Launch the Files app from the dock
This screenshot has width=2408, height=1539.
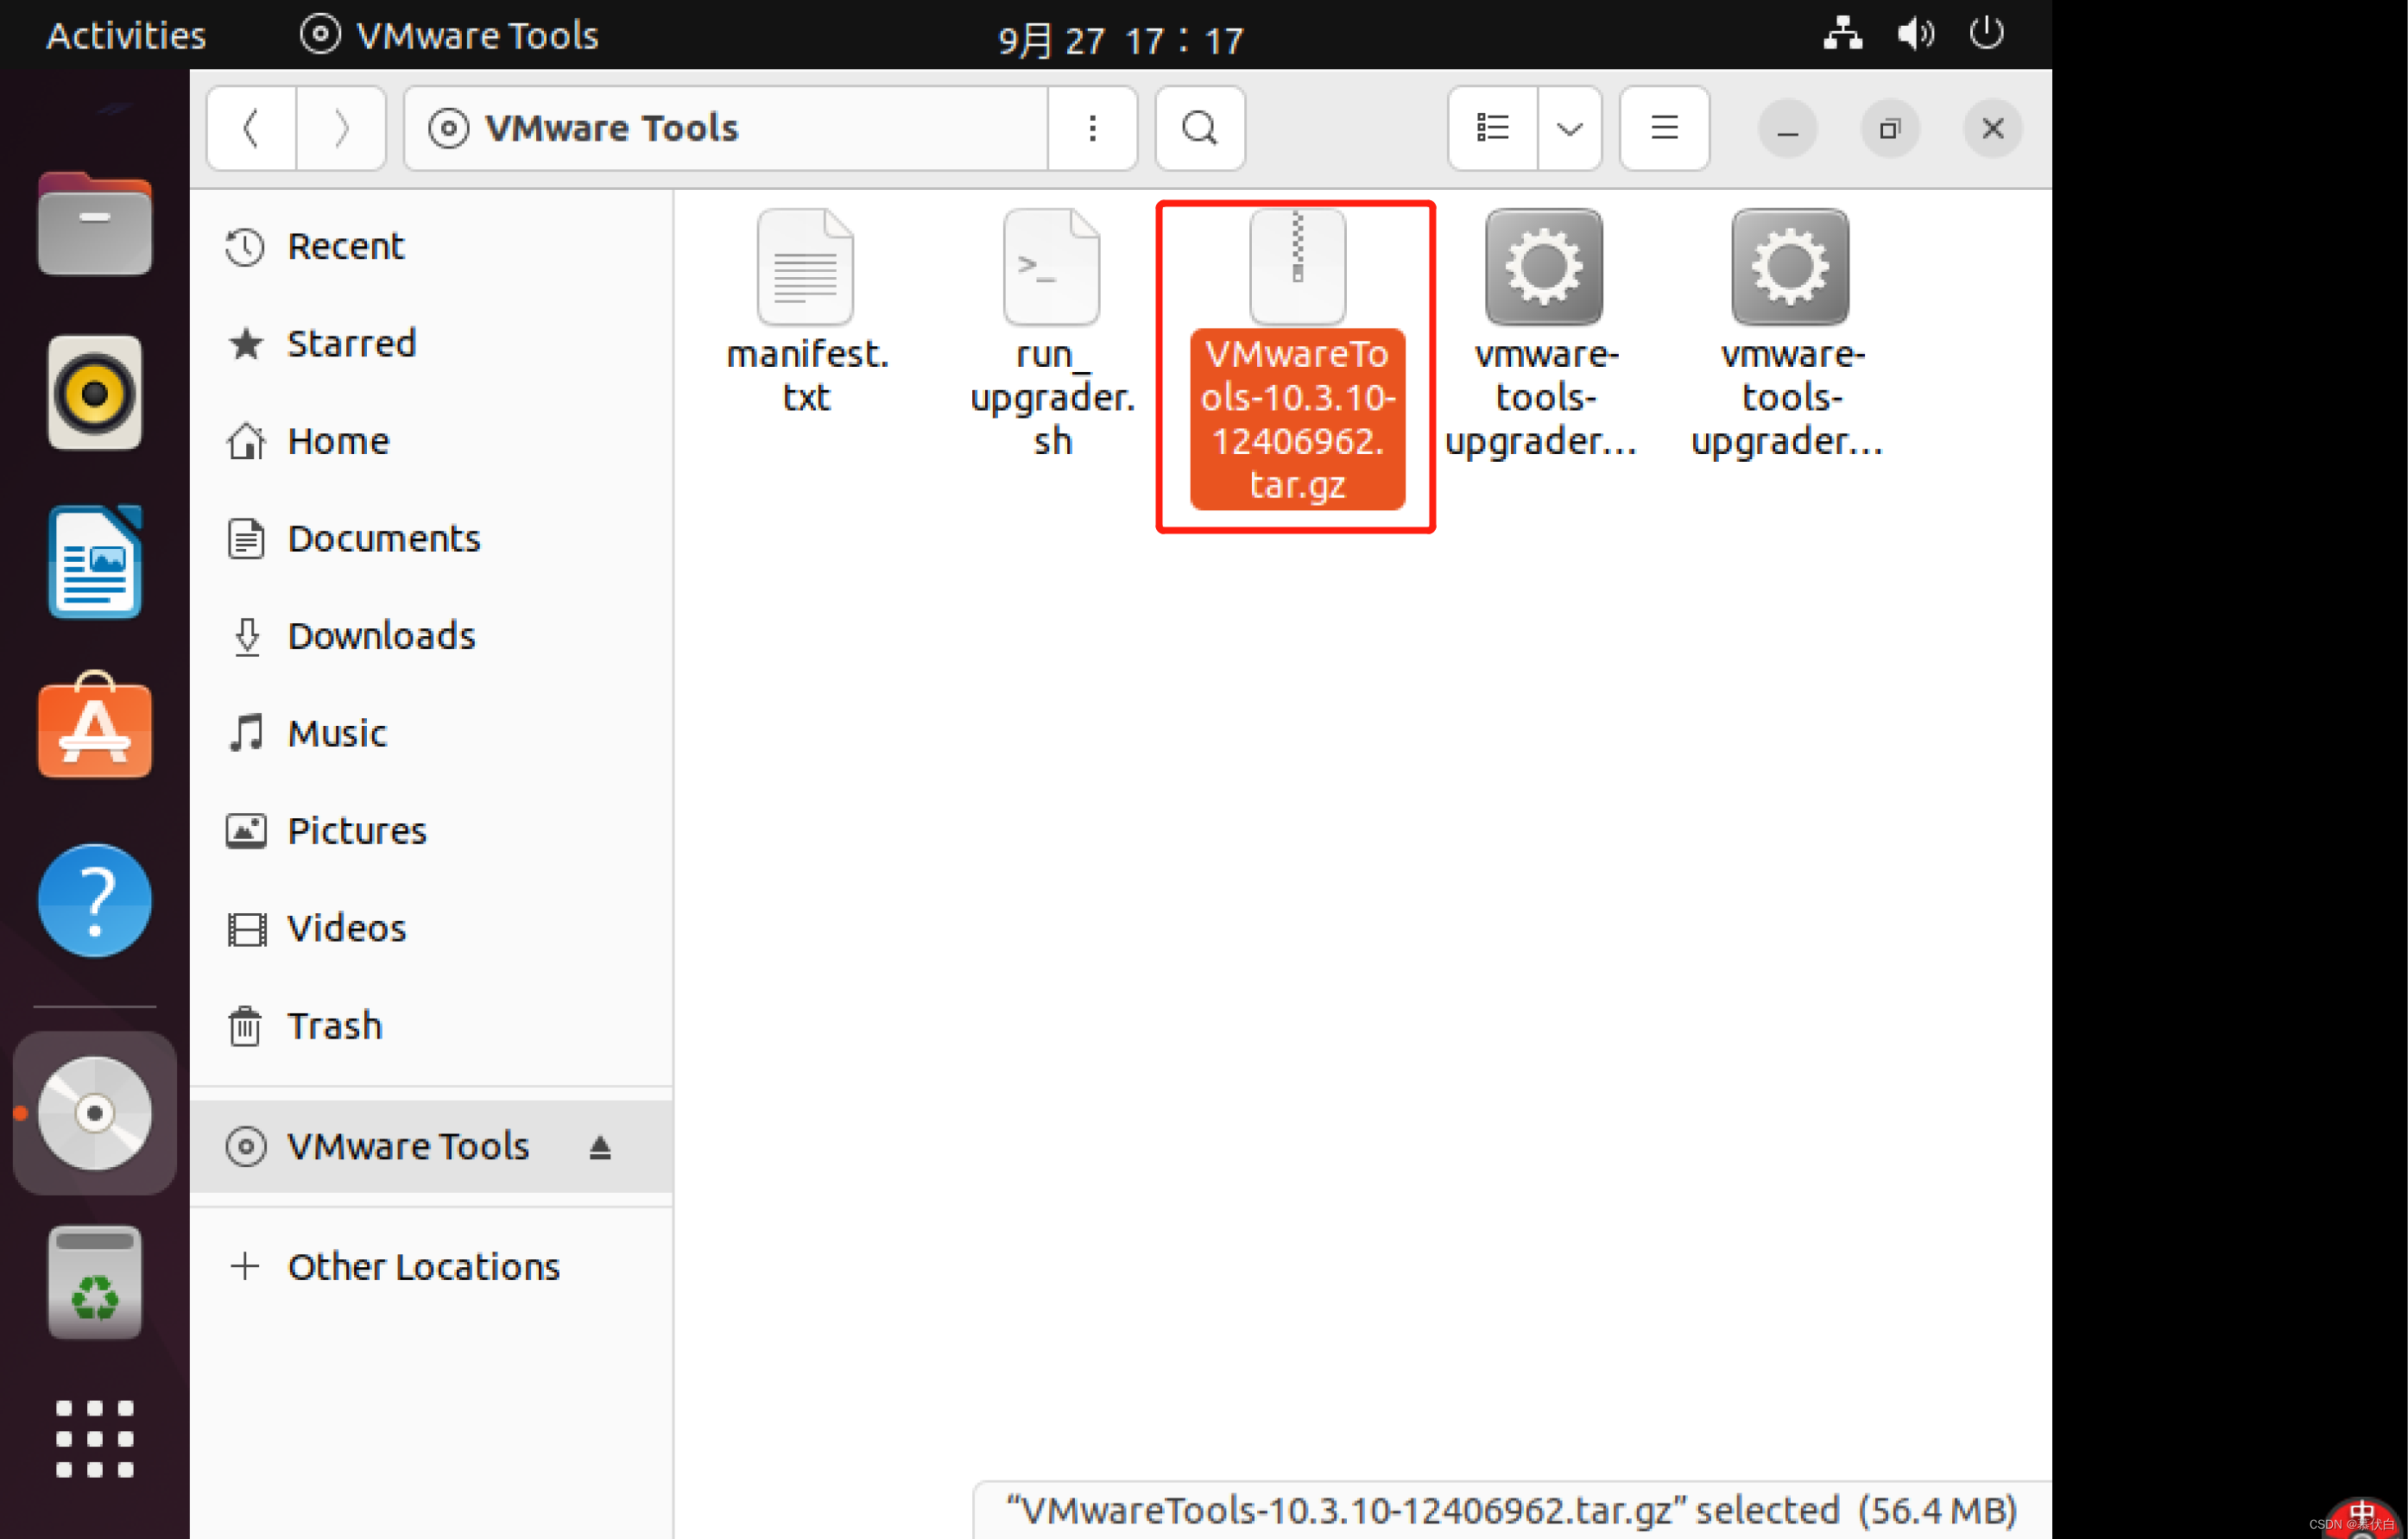point(95,224)
